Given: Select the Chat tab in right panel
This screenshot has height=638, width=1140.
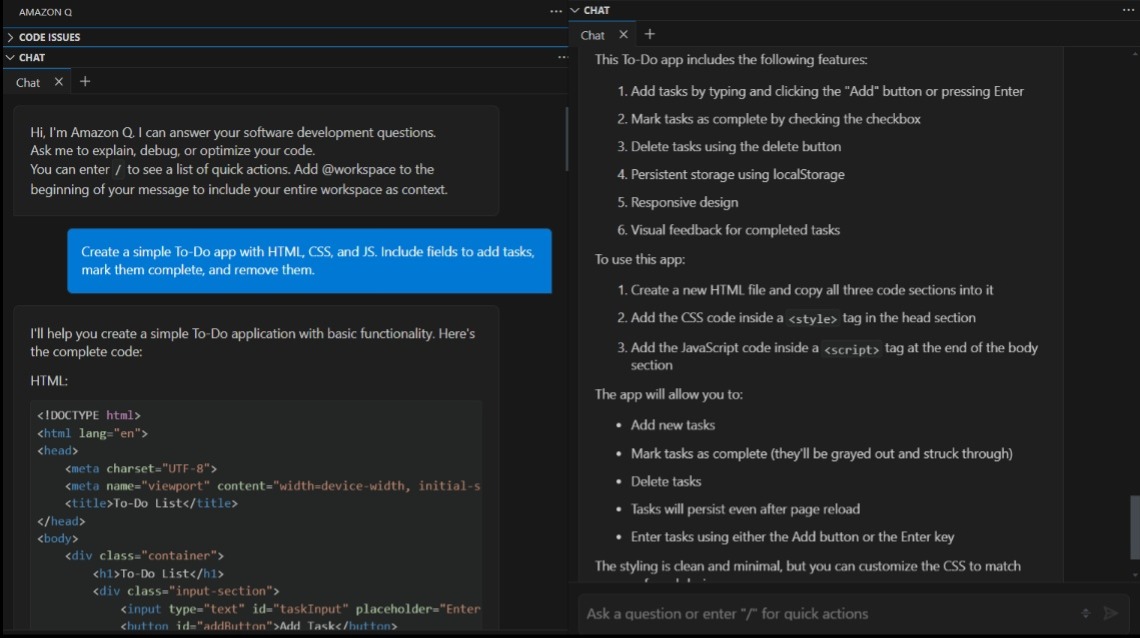Looking at the screenshot, I should (x=593, y=35).
